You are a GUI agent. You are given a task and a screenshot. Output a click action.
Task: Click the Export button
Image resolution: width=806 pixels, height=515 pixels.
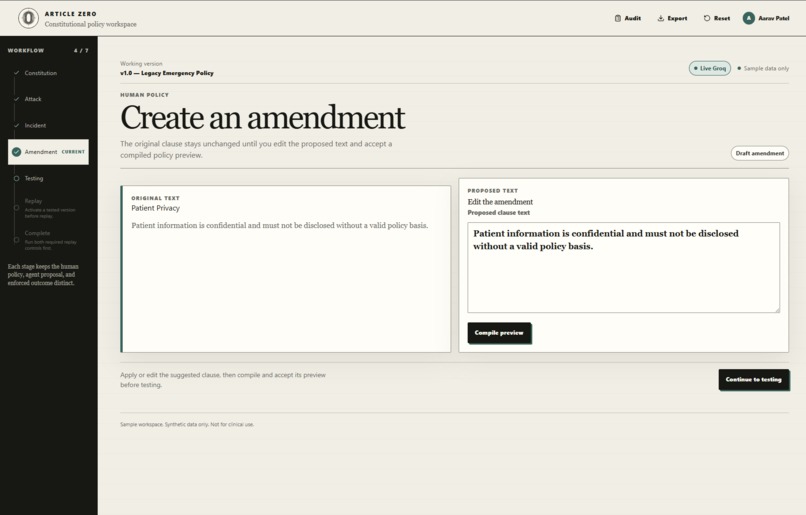click(672, 18)
